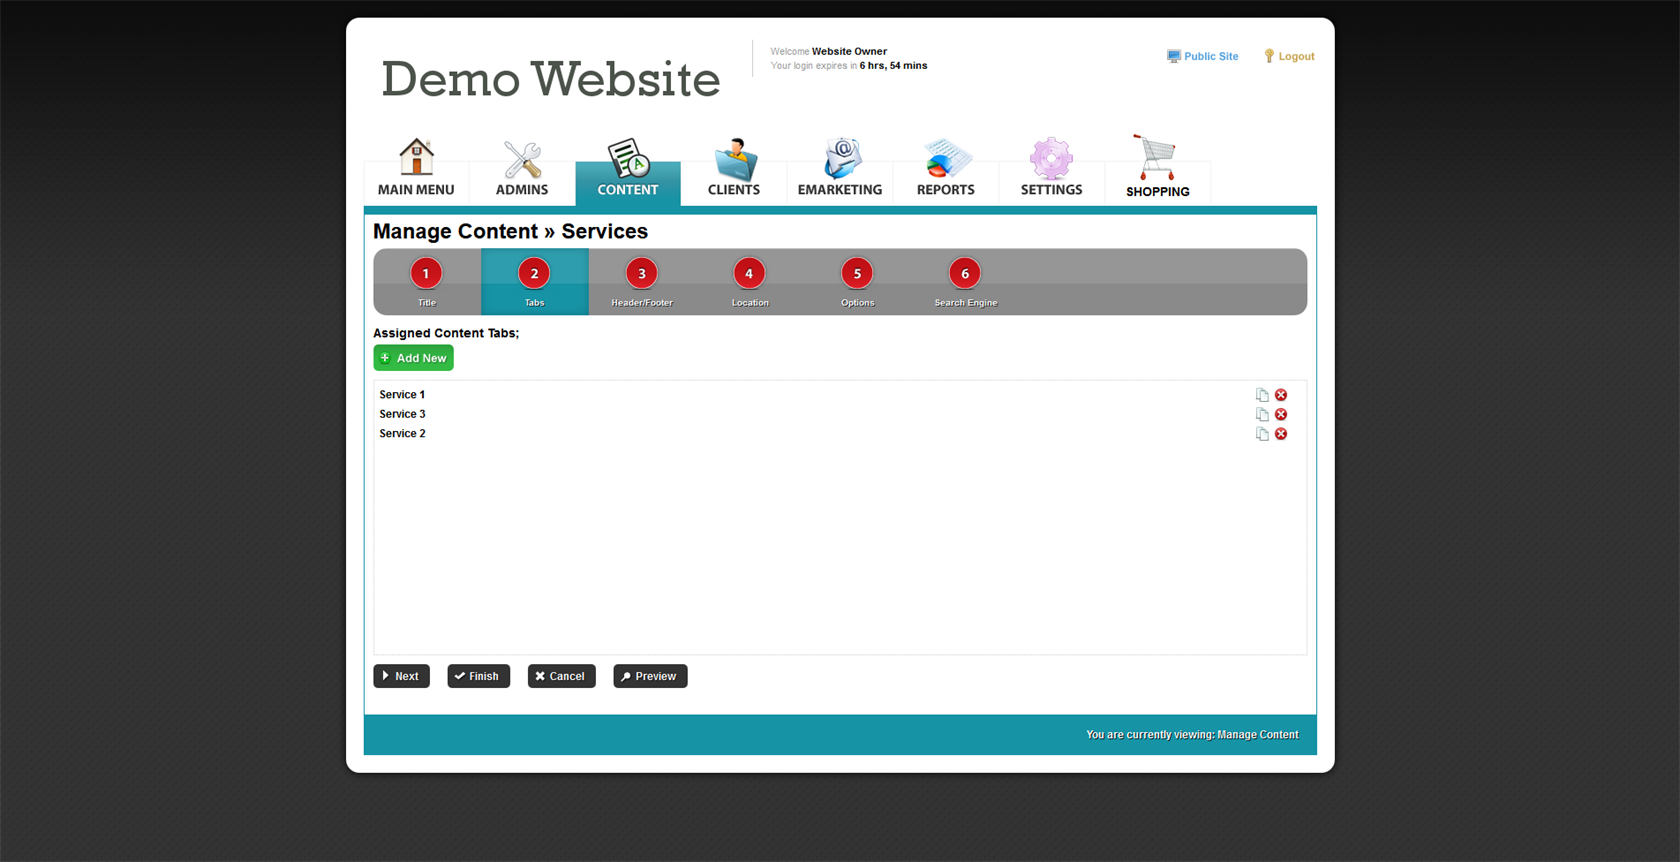Jump to step 3 Header/Footer
The image size is (1680, 862).
(642, 281)
